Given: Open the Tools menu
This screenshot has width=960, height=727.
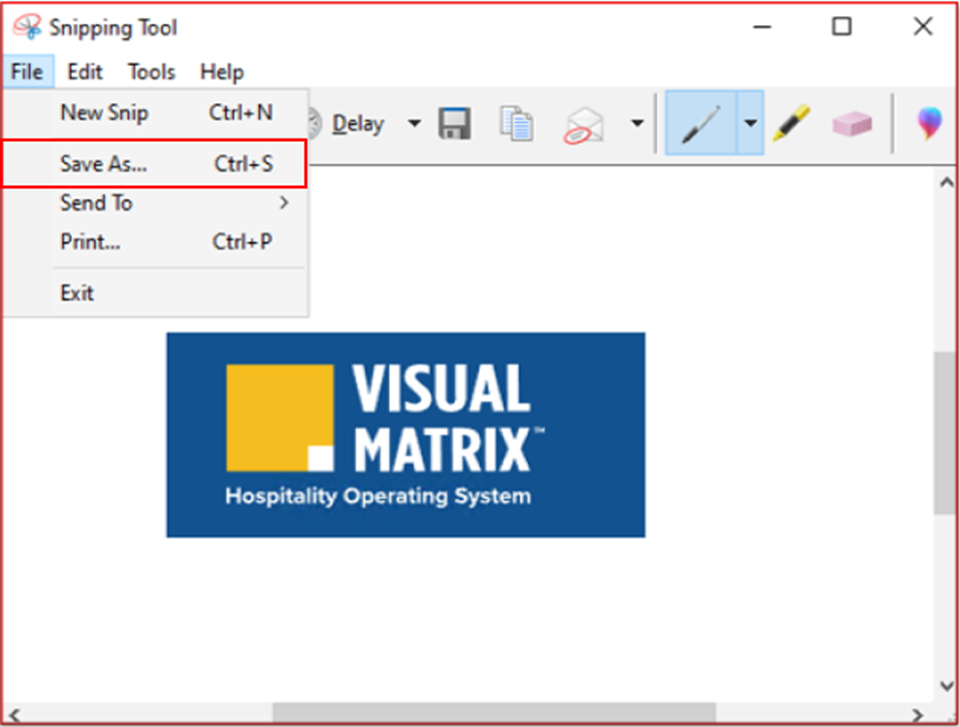Looking at the screenshot, I should pos(151,72).
